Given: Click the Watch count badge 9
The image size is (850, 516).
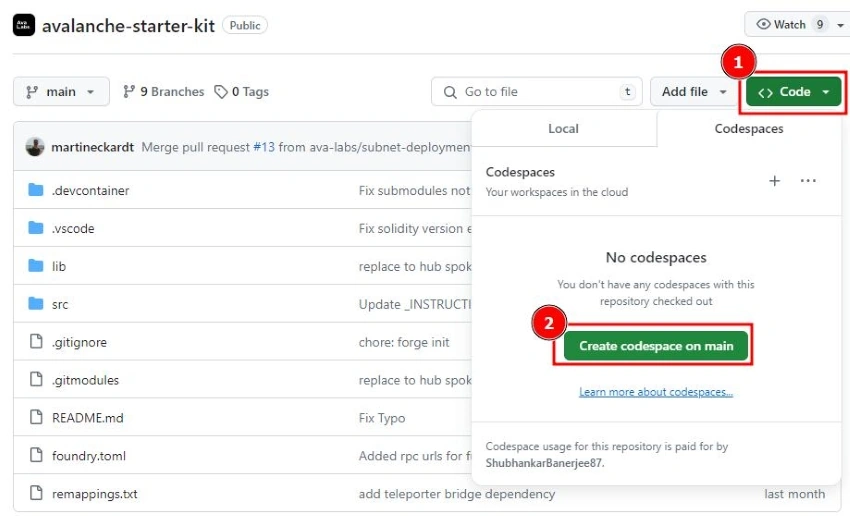Looking at the screenshot, I should 820,24.
